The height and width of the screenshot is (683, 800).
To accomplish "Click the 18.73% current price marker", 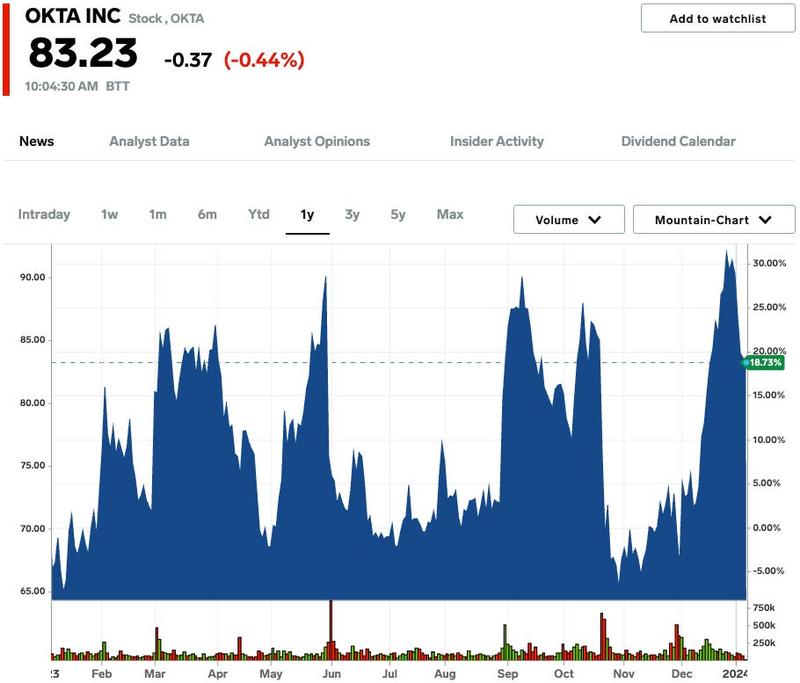I will coord(764,363).
